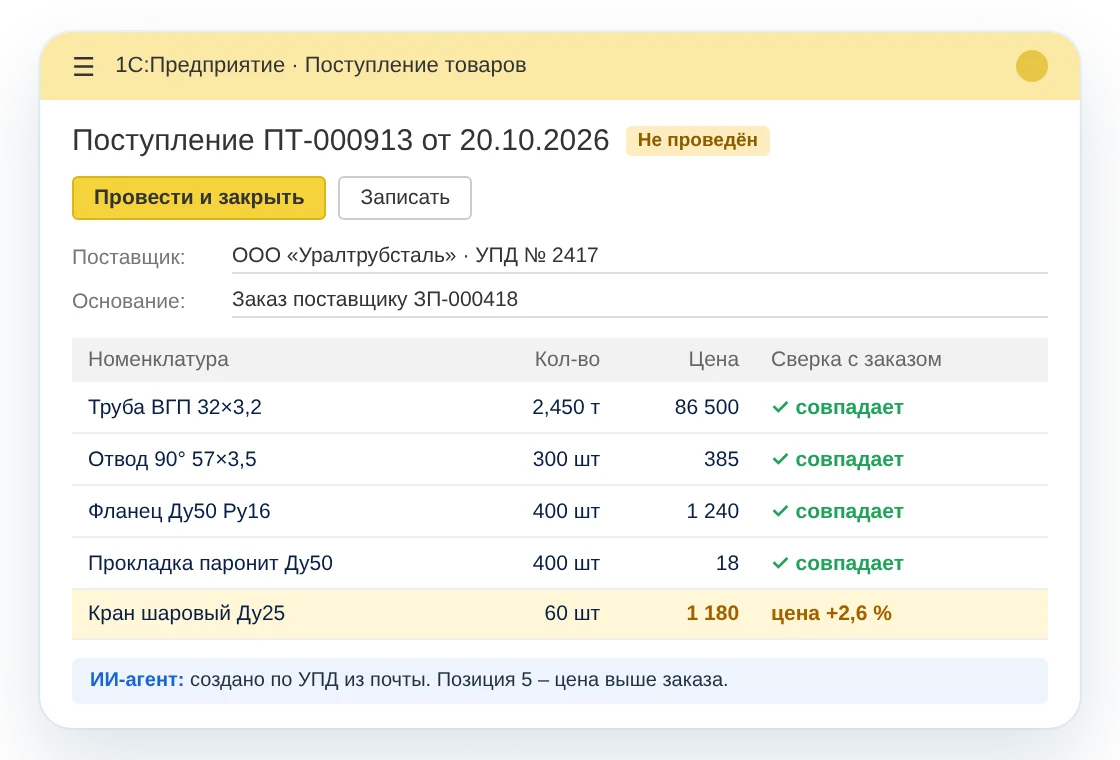The image size is (1120, 760).
Task: Click price cell 1 240
Action: [712, 511]
